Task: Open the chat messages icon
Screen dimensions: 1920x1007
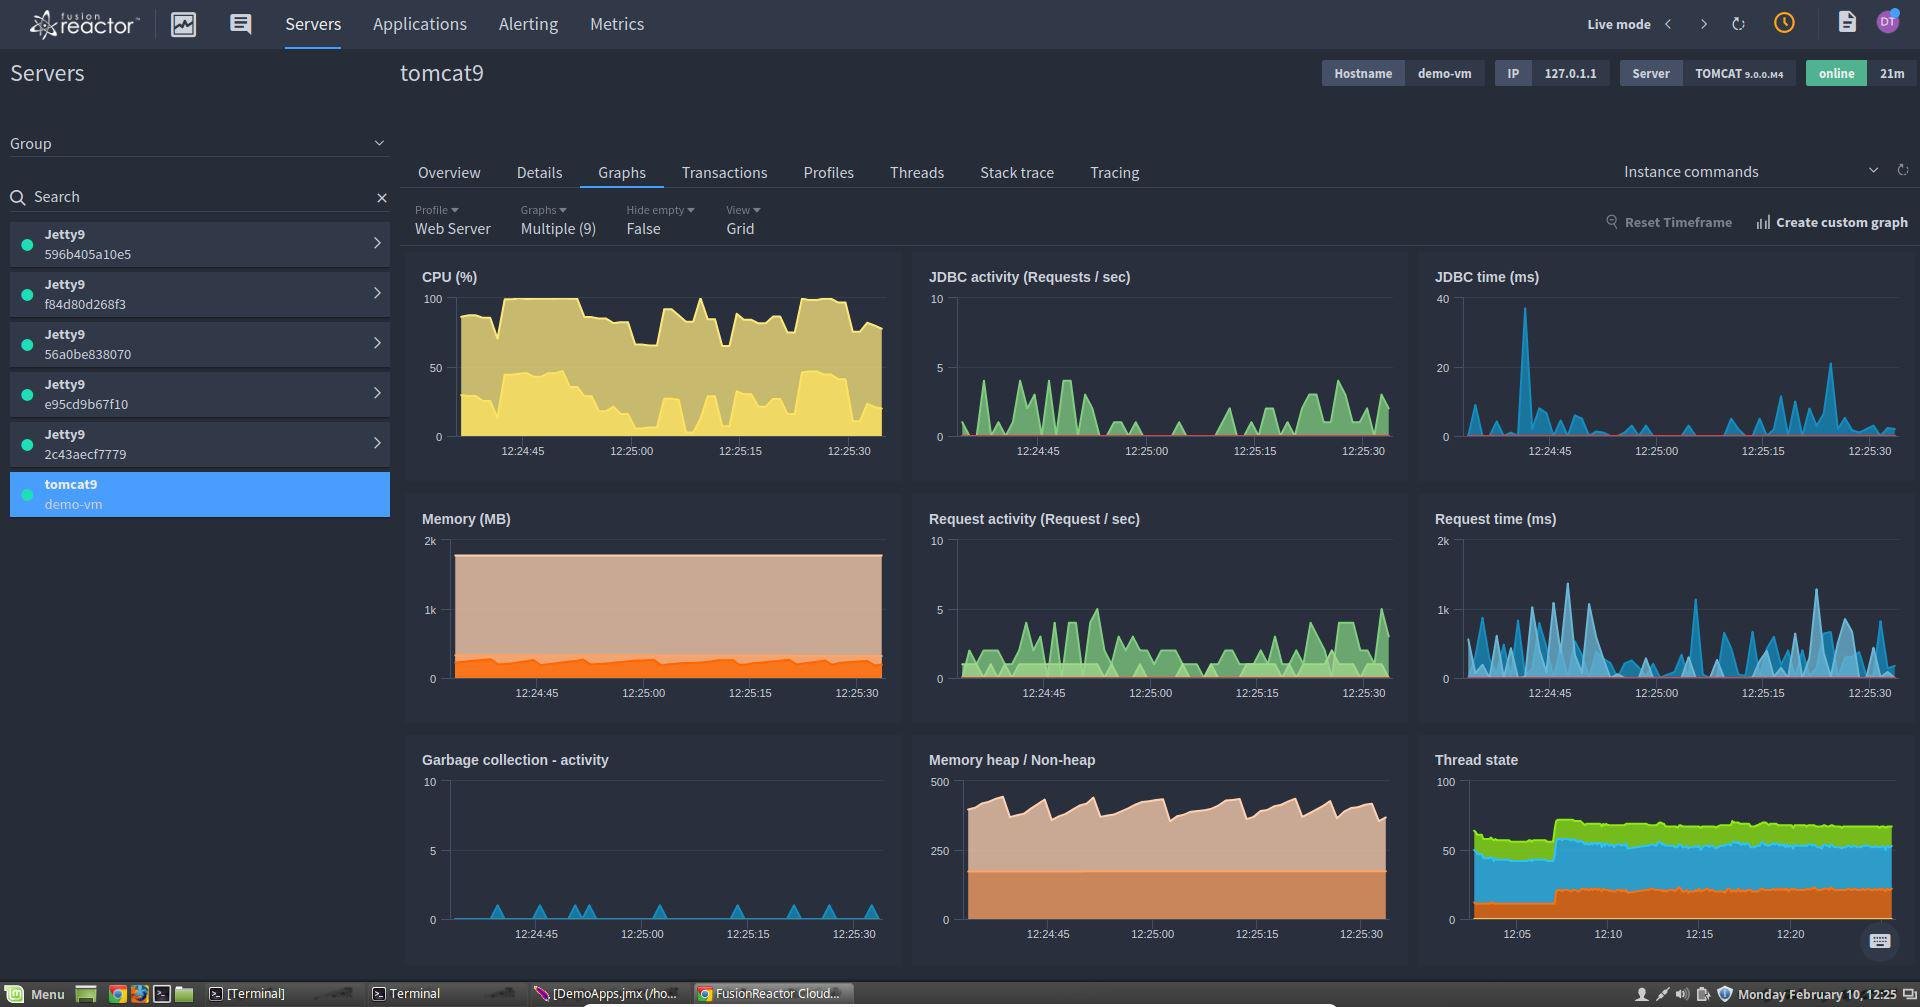Action: click(240, 24)
